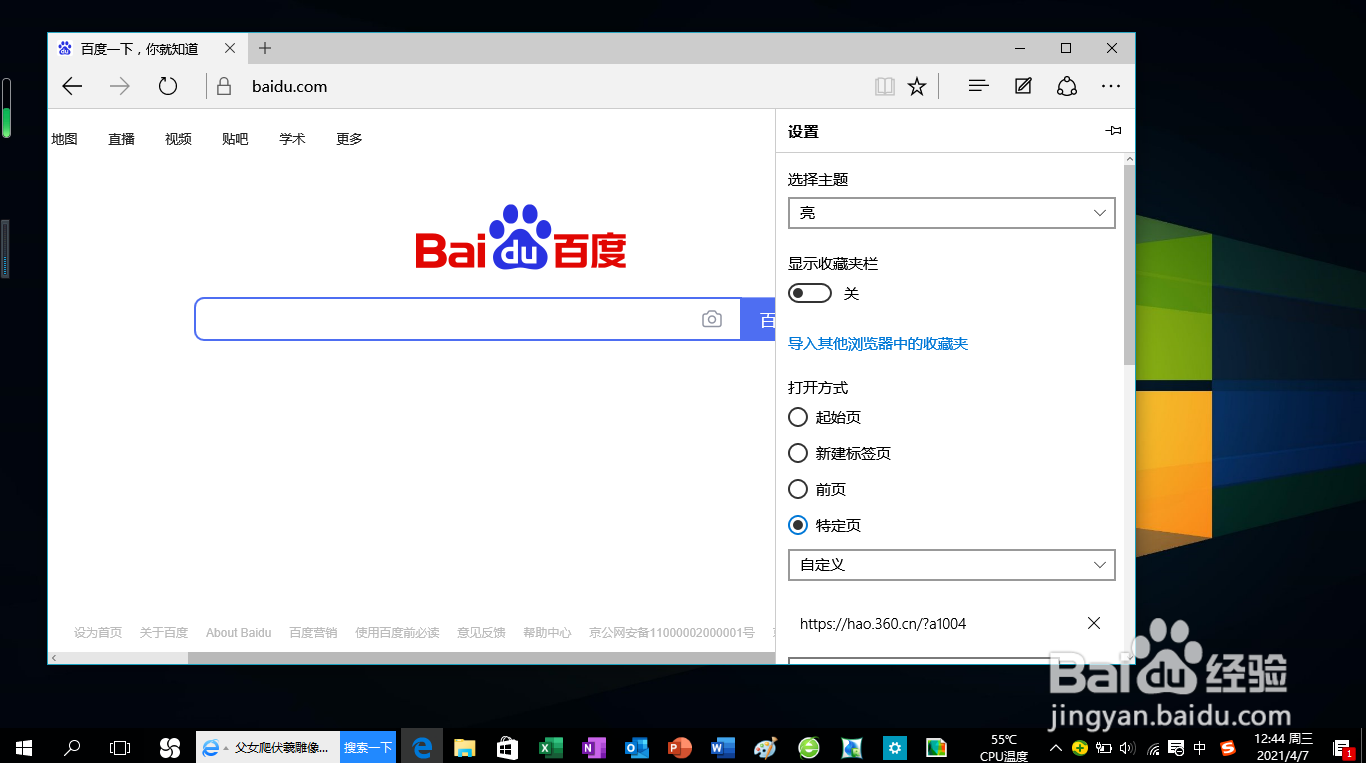The image size is (1366, 763).
Task: Select the 前页 radio option
Action: coord(798,489)
